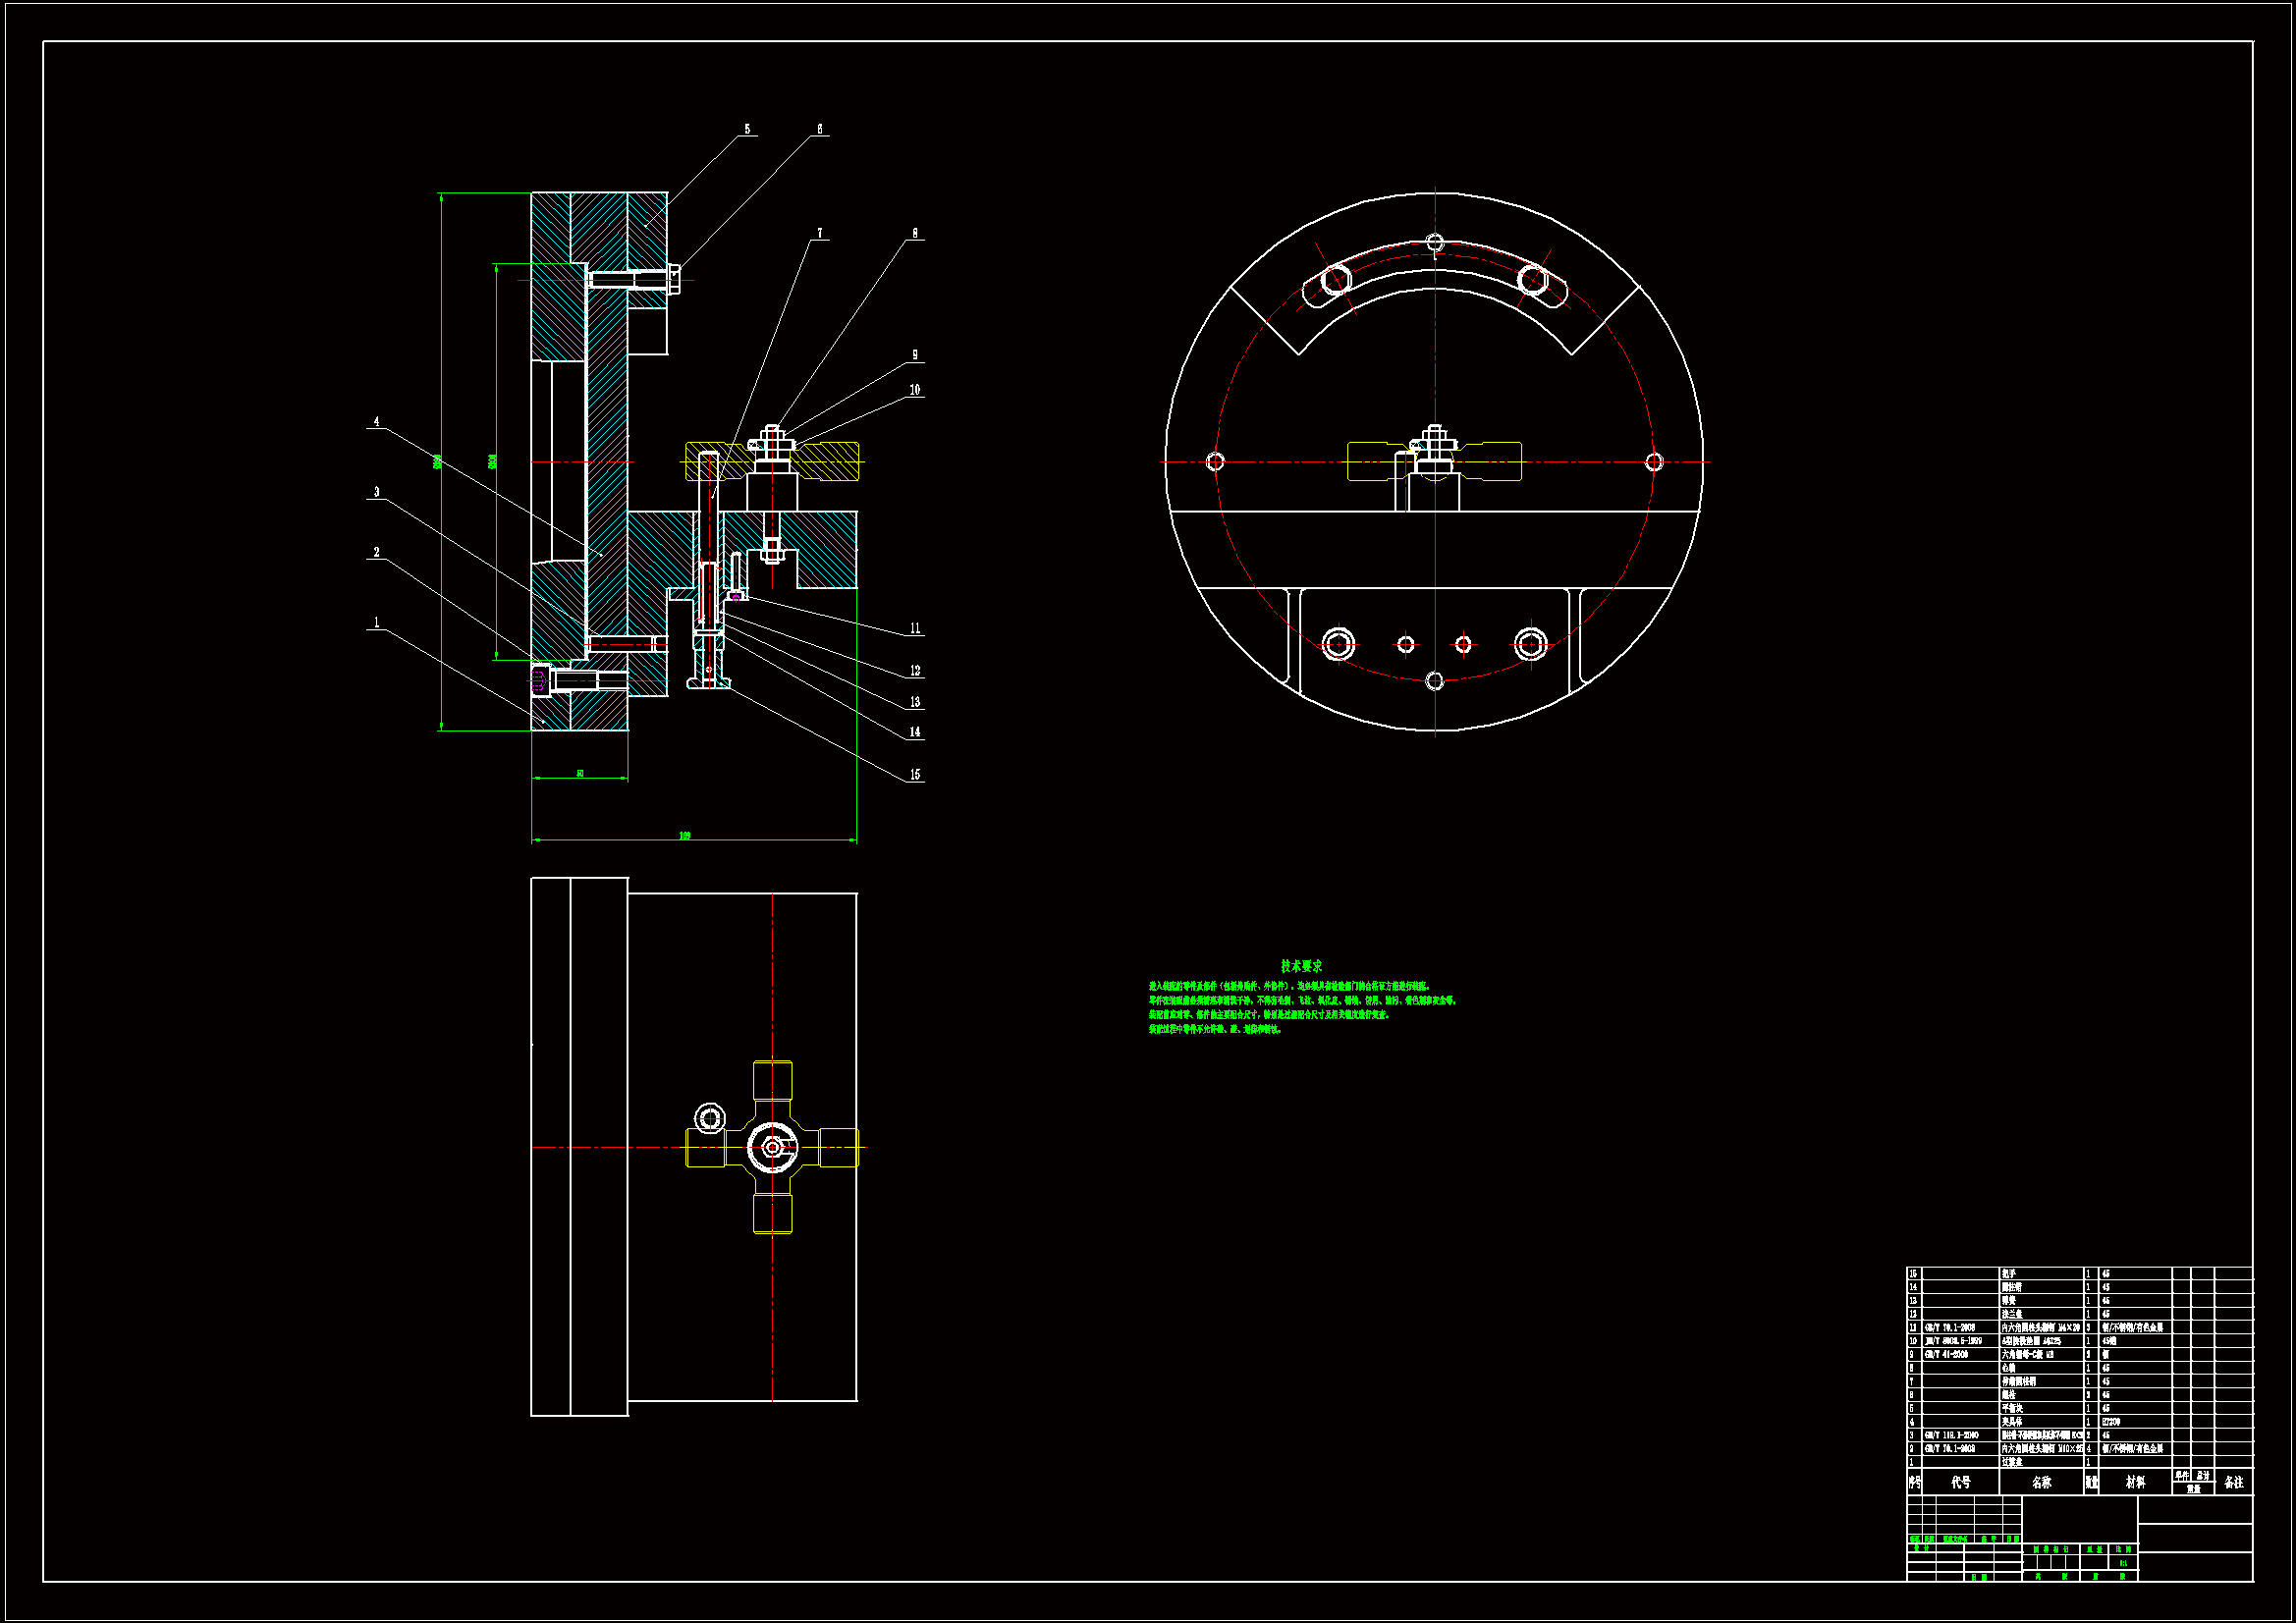Viewport: 2296px width, 1623px height.
Task: Select part callout number 1
Action: coord(377,623)
